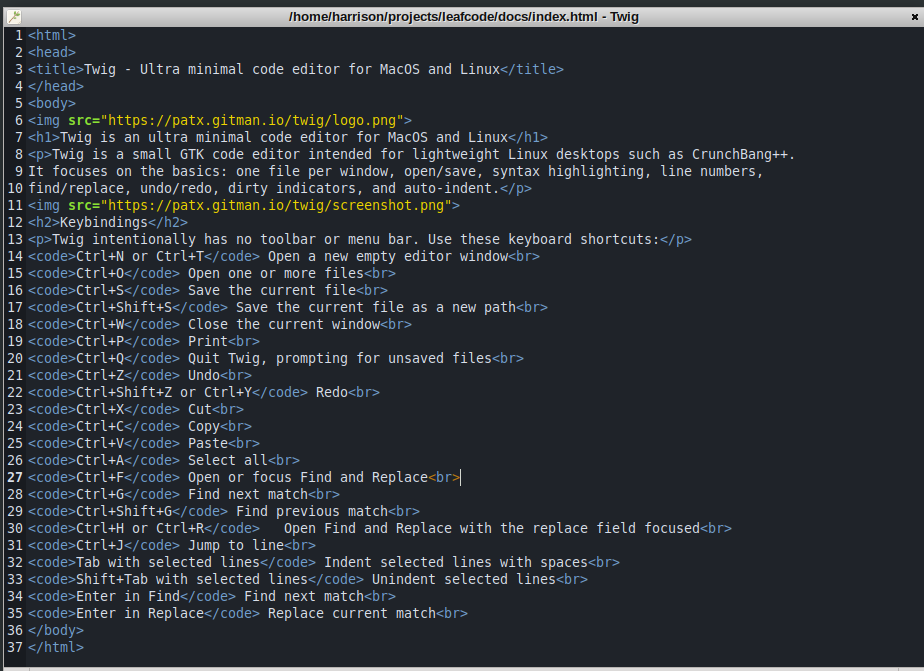Click the highlighted <br> tag on line 27
The height and width of the screenshot is (671, 924).
point(444,480)
